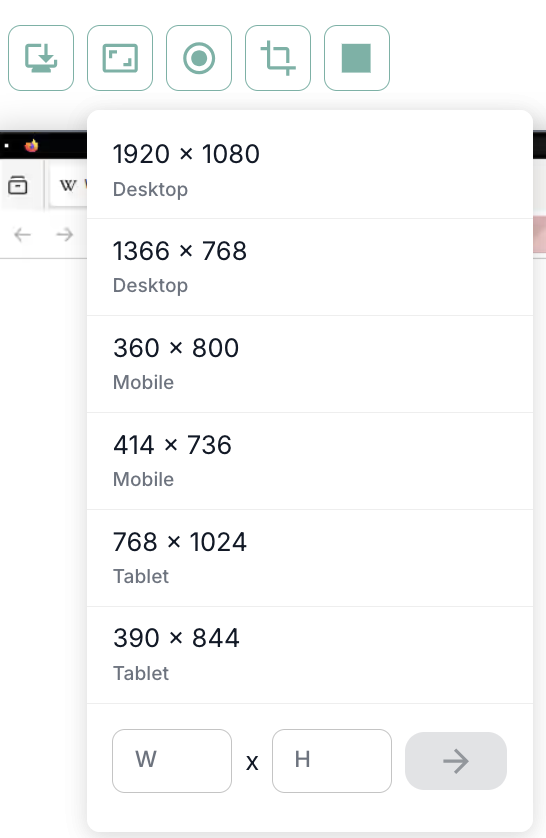Click the arrow submit button for custom size
This screenshot has height=838, width=546.
[456, 761]
